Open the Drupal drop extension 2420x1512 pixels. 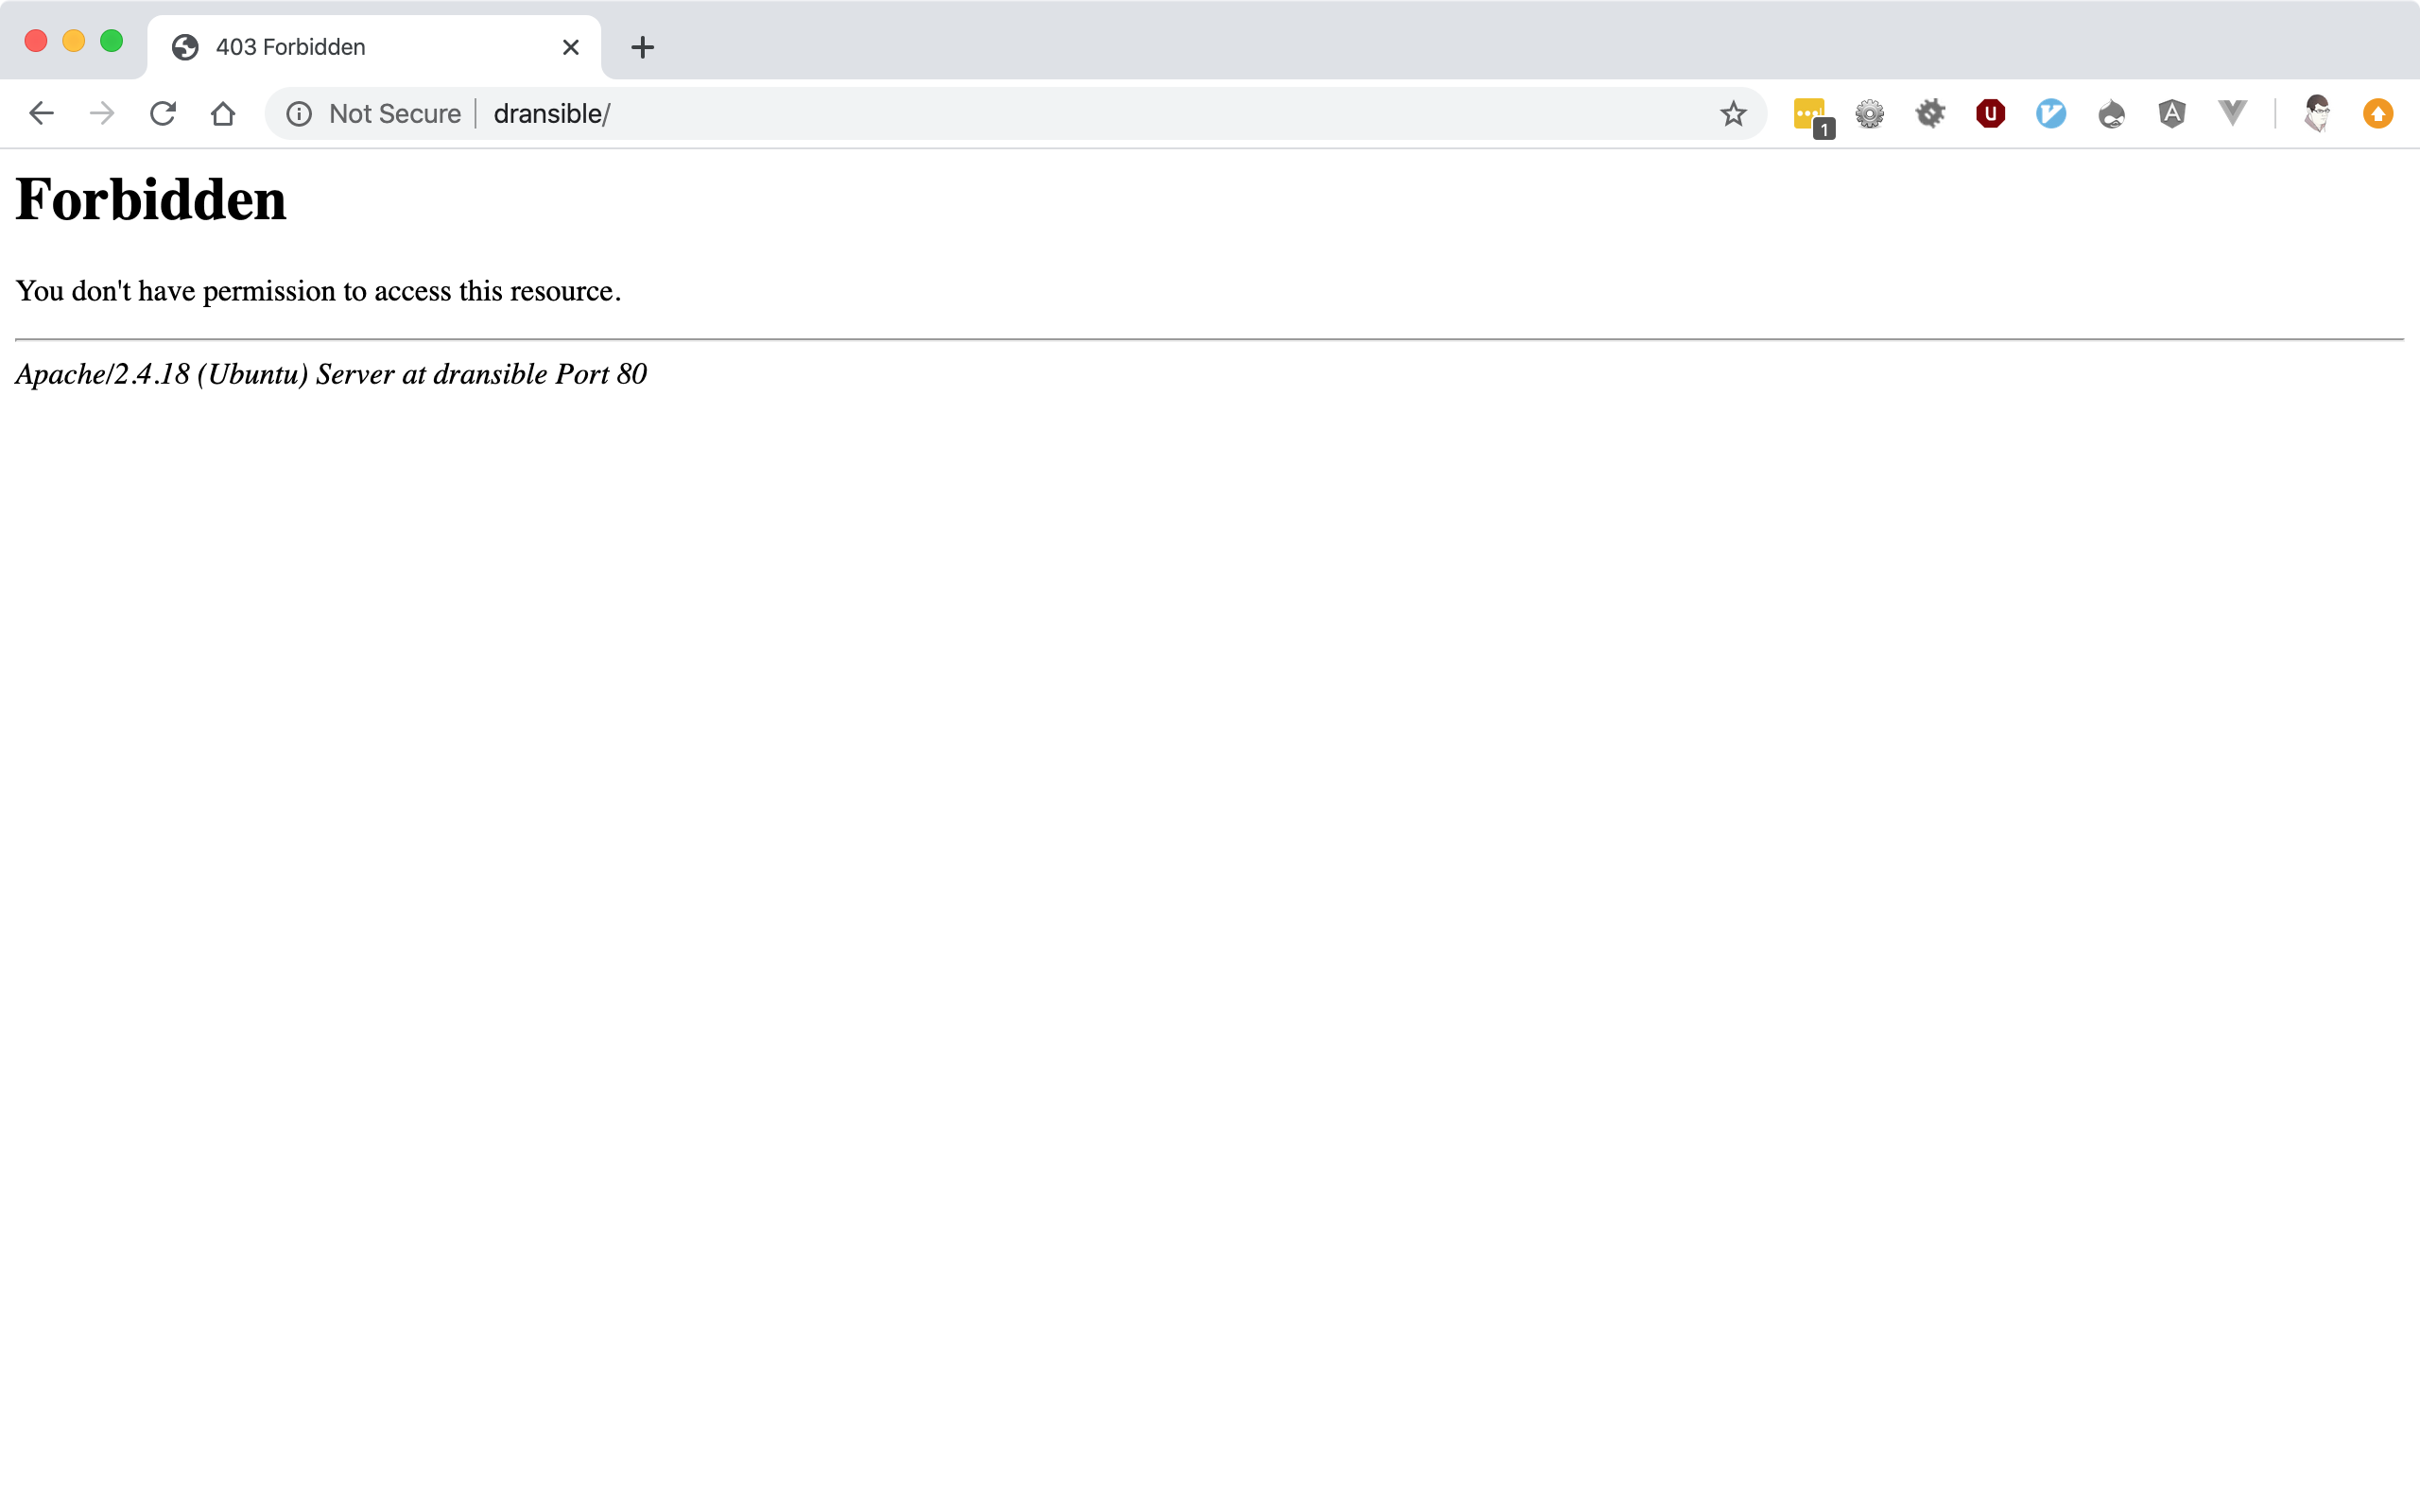(2111, 114)
